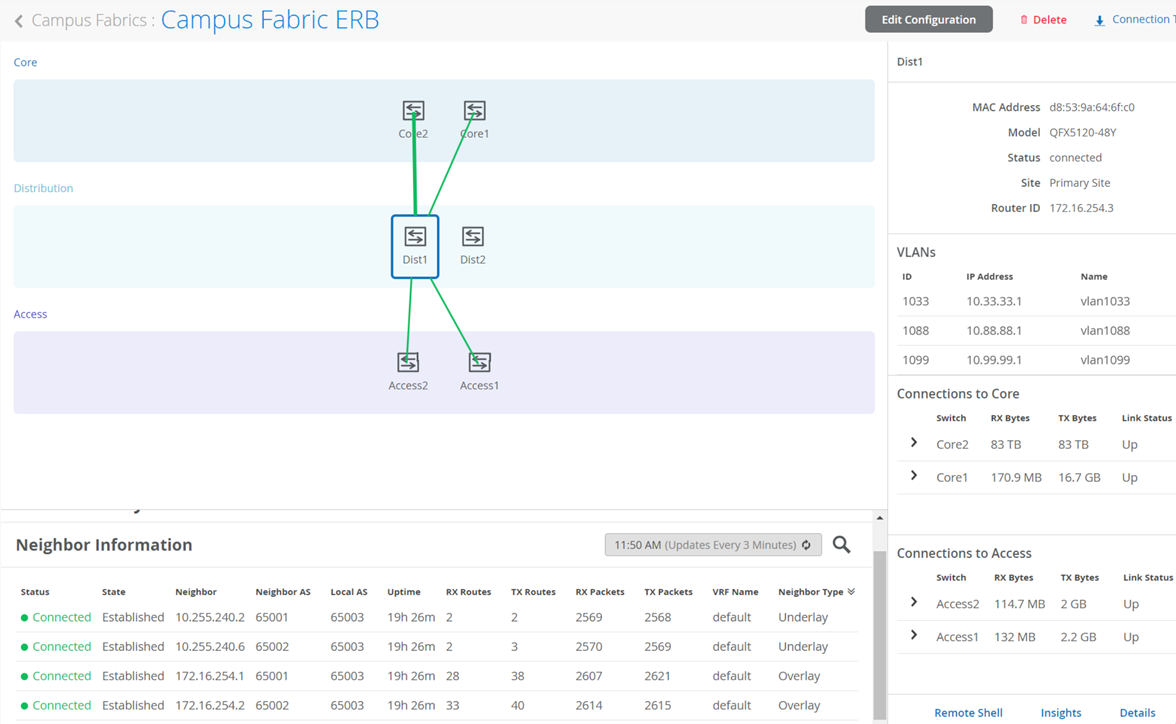Go back using the left arrow

pyautogui.click(x=19, y=20)
